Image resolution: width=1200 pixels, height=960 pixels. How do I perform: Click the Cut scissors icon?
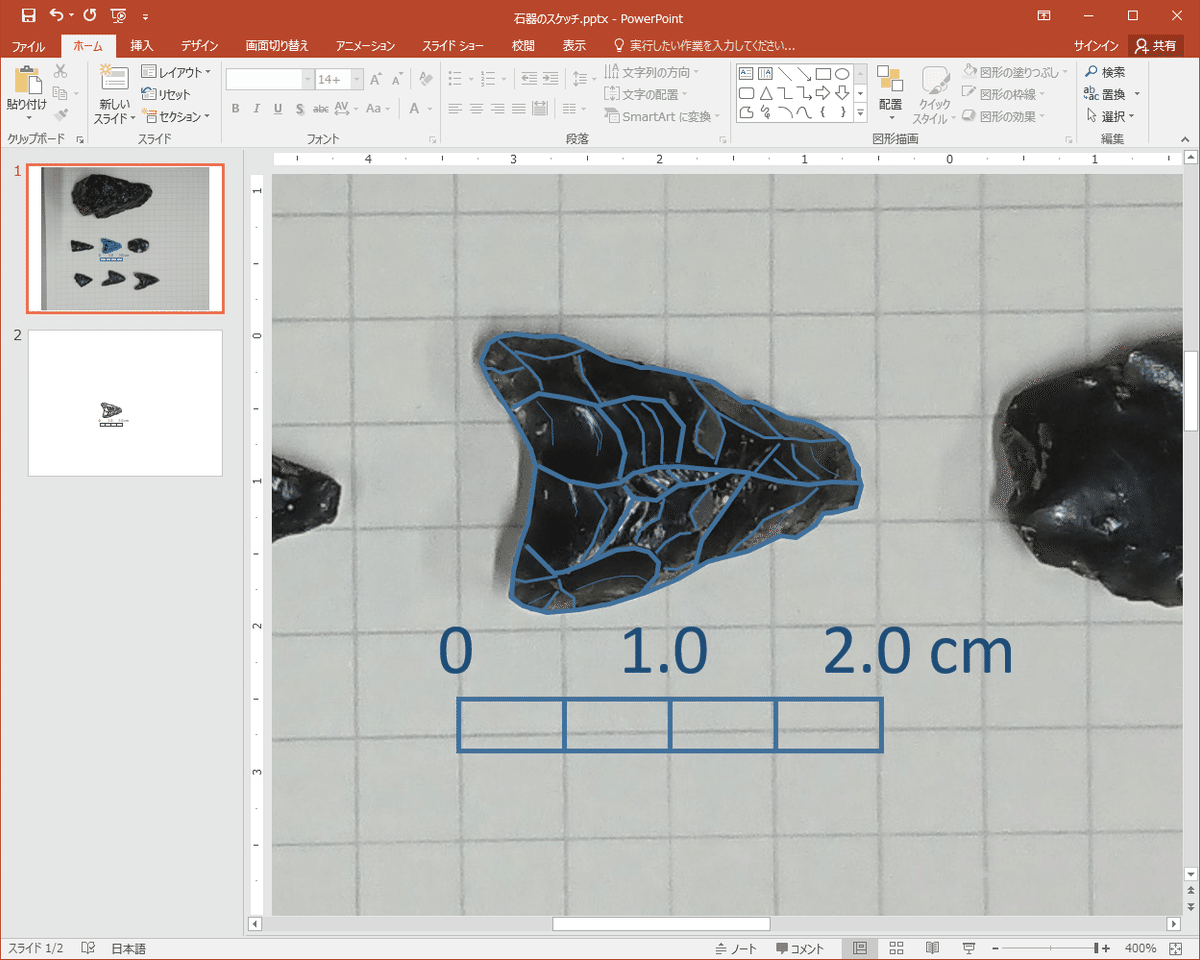pos(60,72)
